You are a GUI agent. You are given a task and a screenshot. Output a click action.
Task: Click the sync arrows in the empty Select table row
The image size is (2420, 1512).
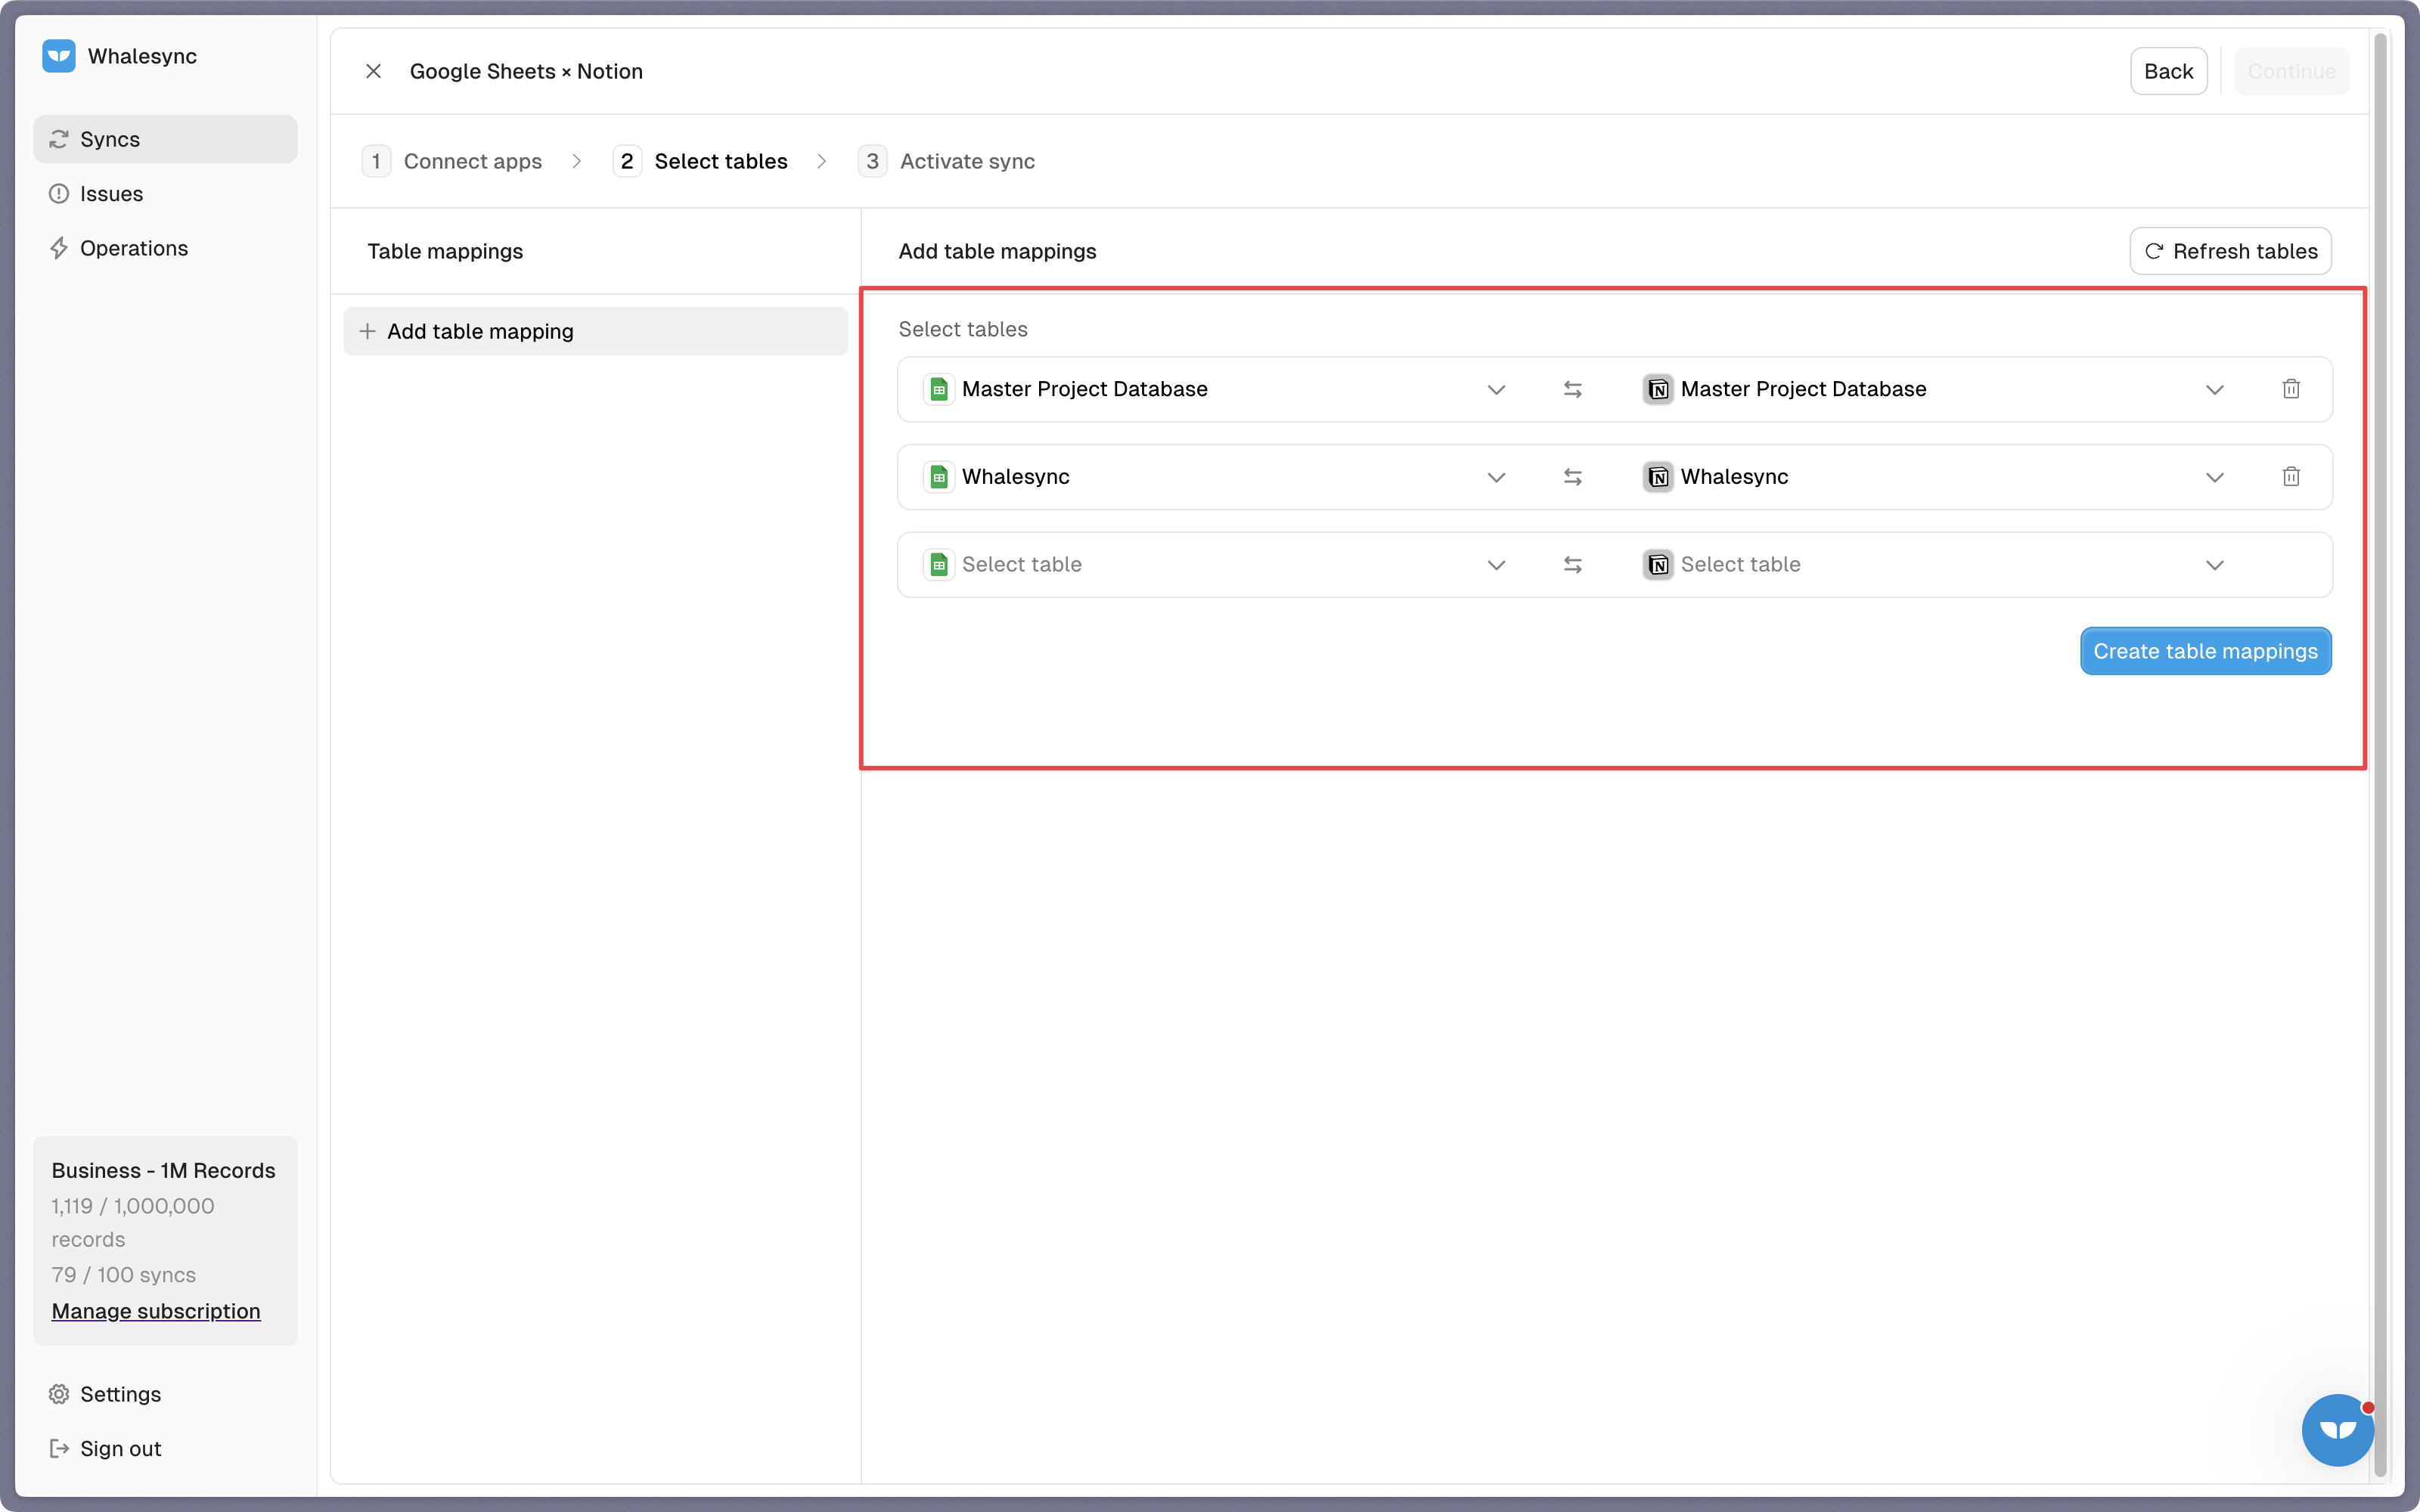(x=1573, y=565)
